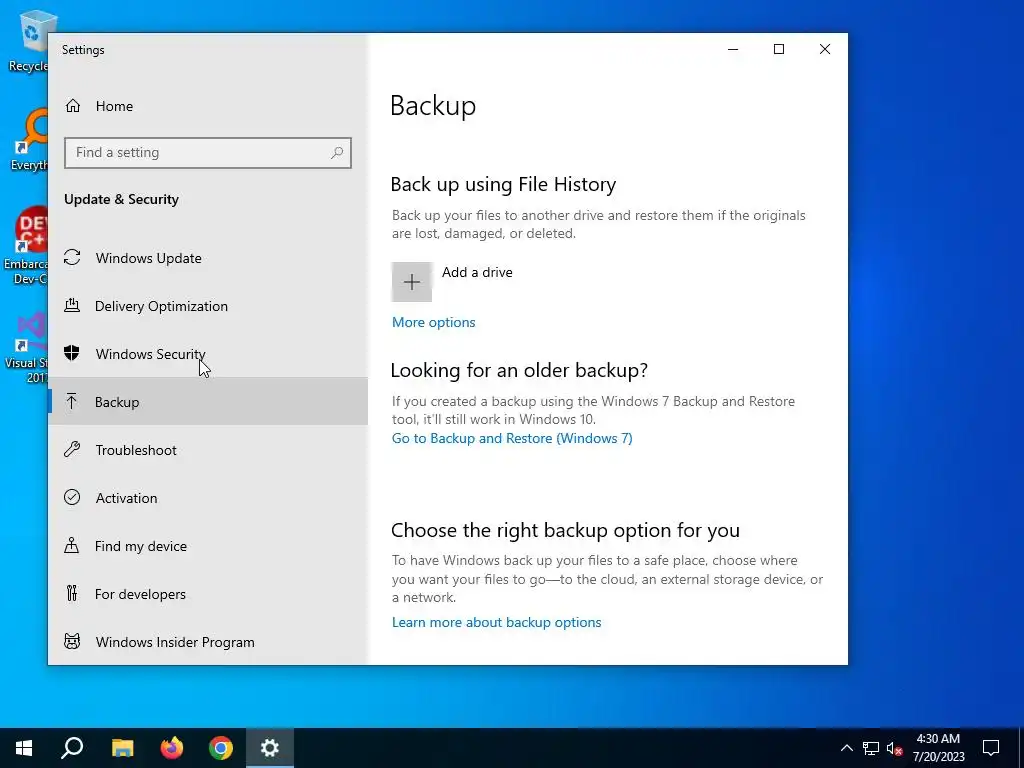Select the Everything search desktop shortcut
The image size is (1024, 768).
pos(29,141)
